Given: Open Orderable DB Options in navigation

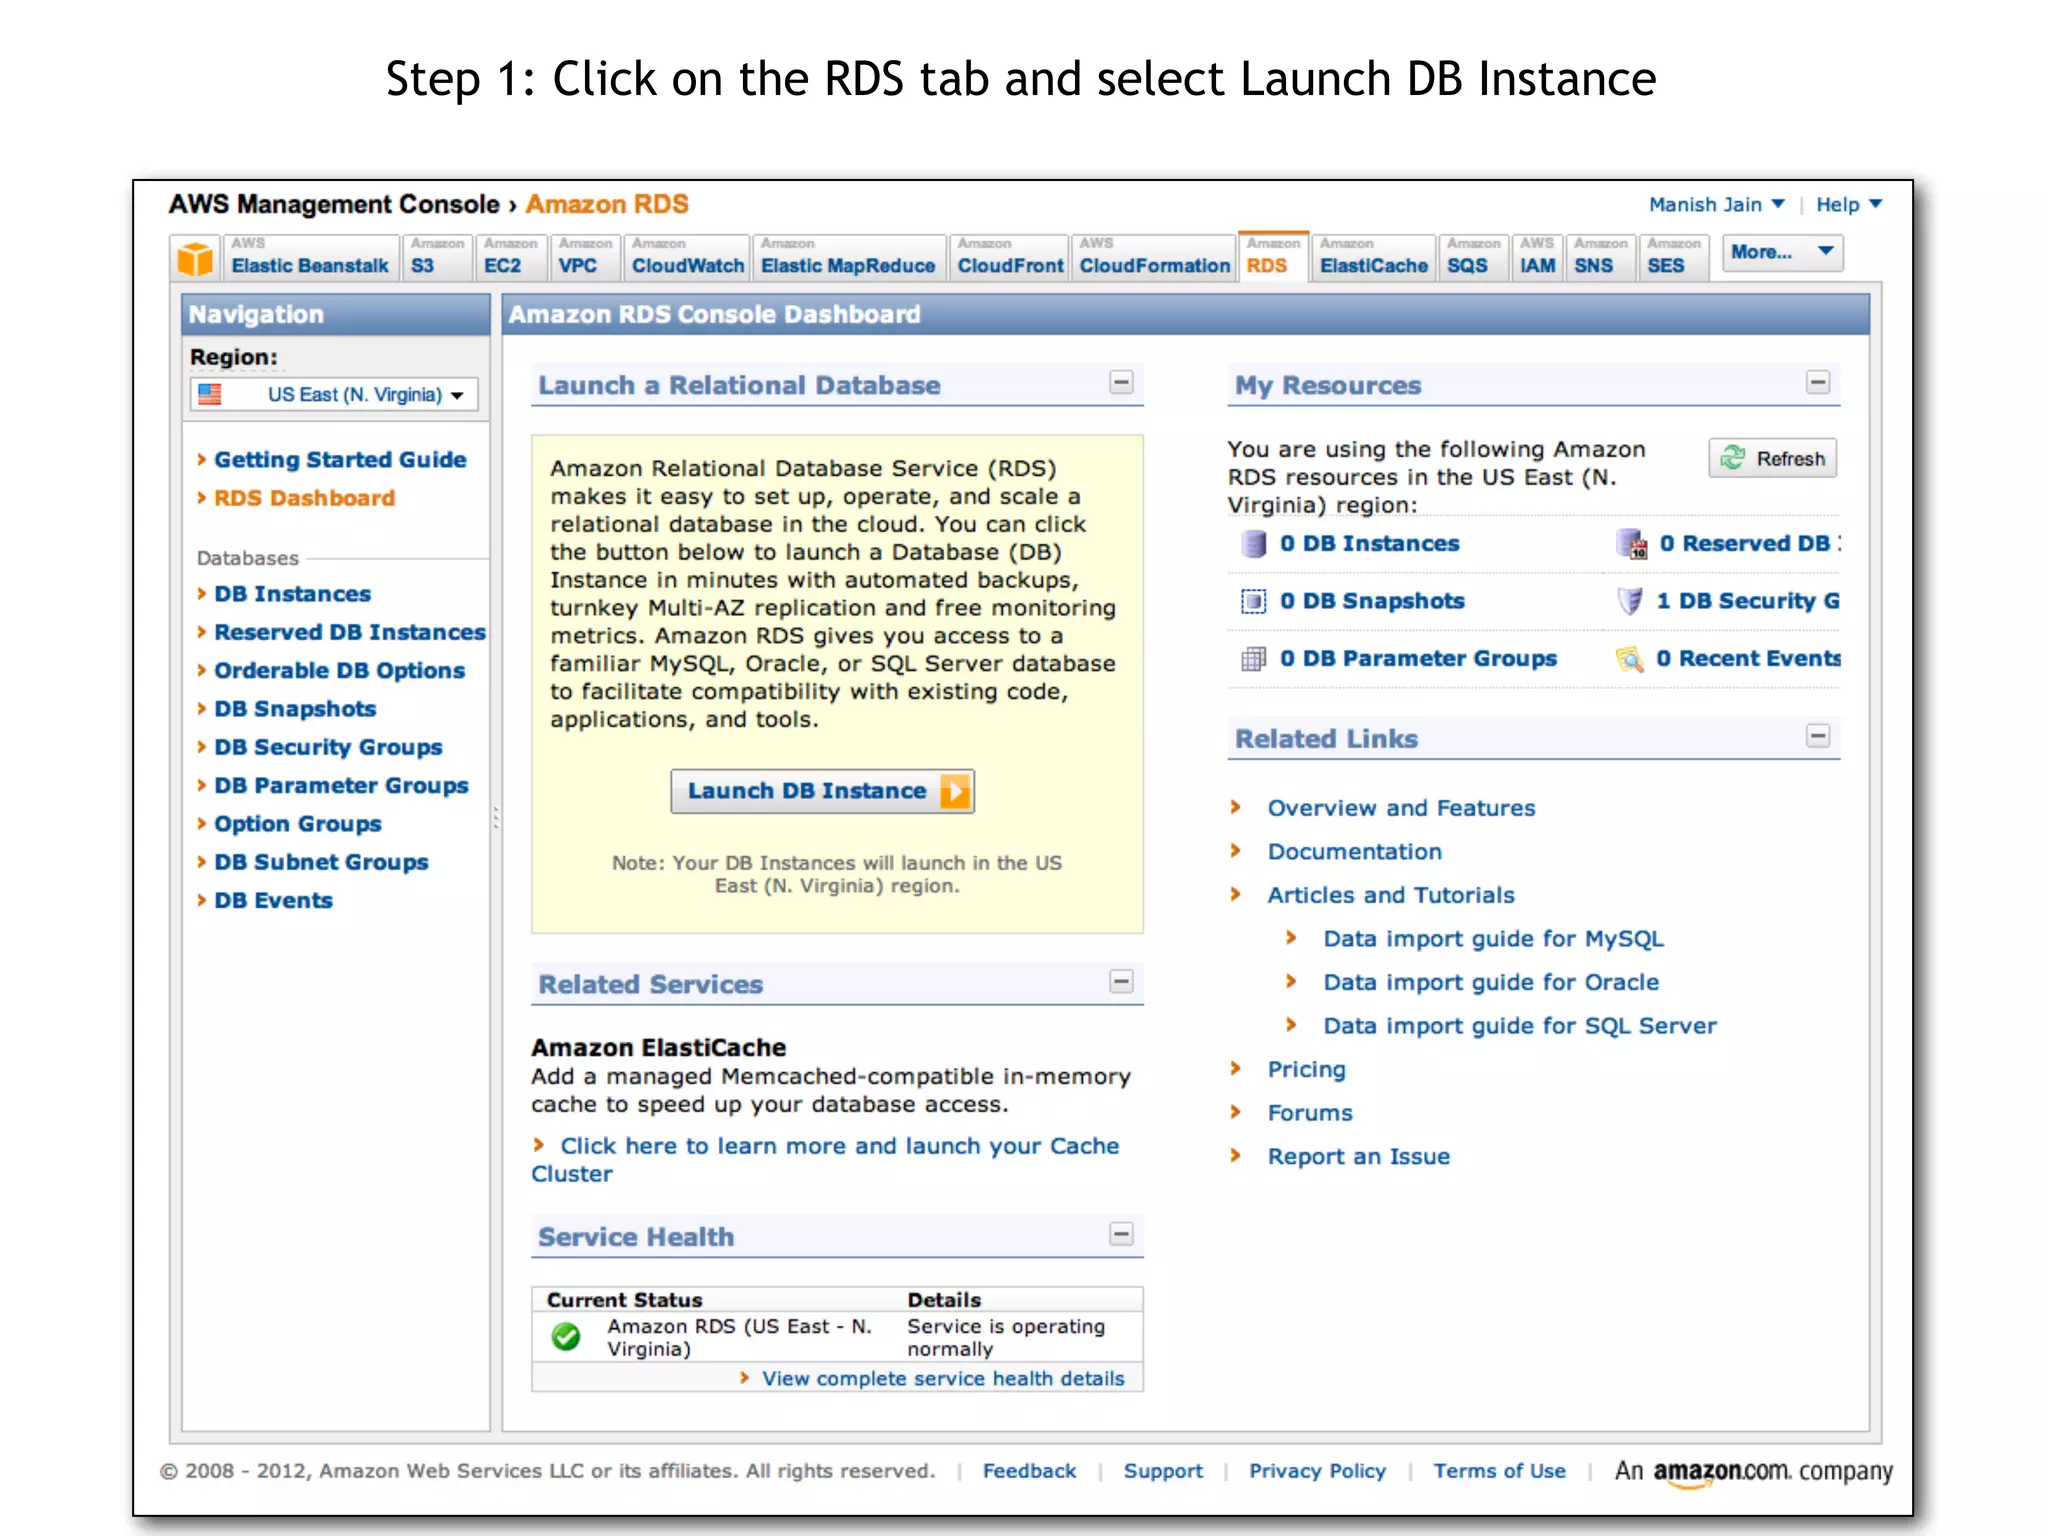Looking at the screenshot, I should pos(339,670).
